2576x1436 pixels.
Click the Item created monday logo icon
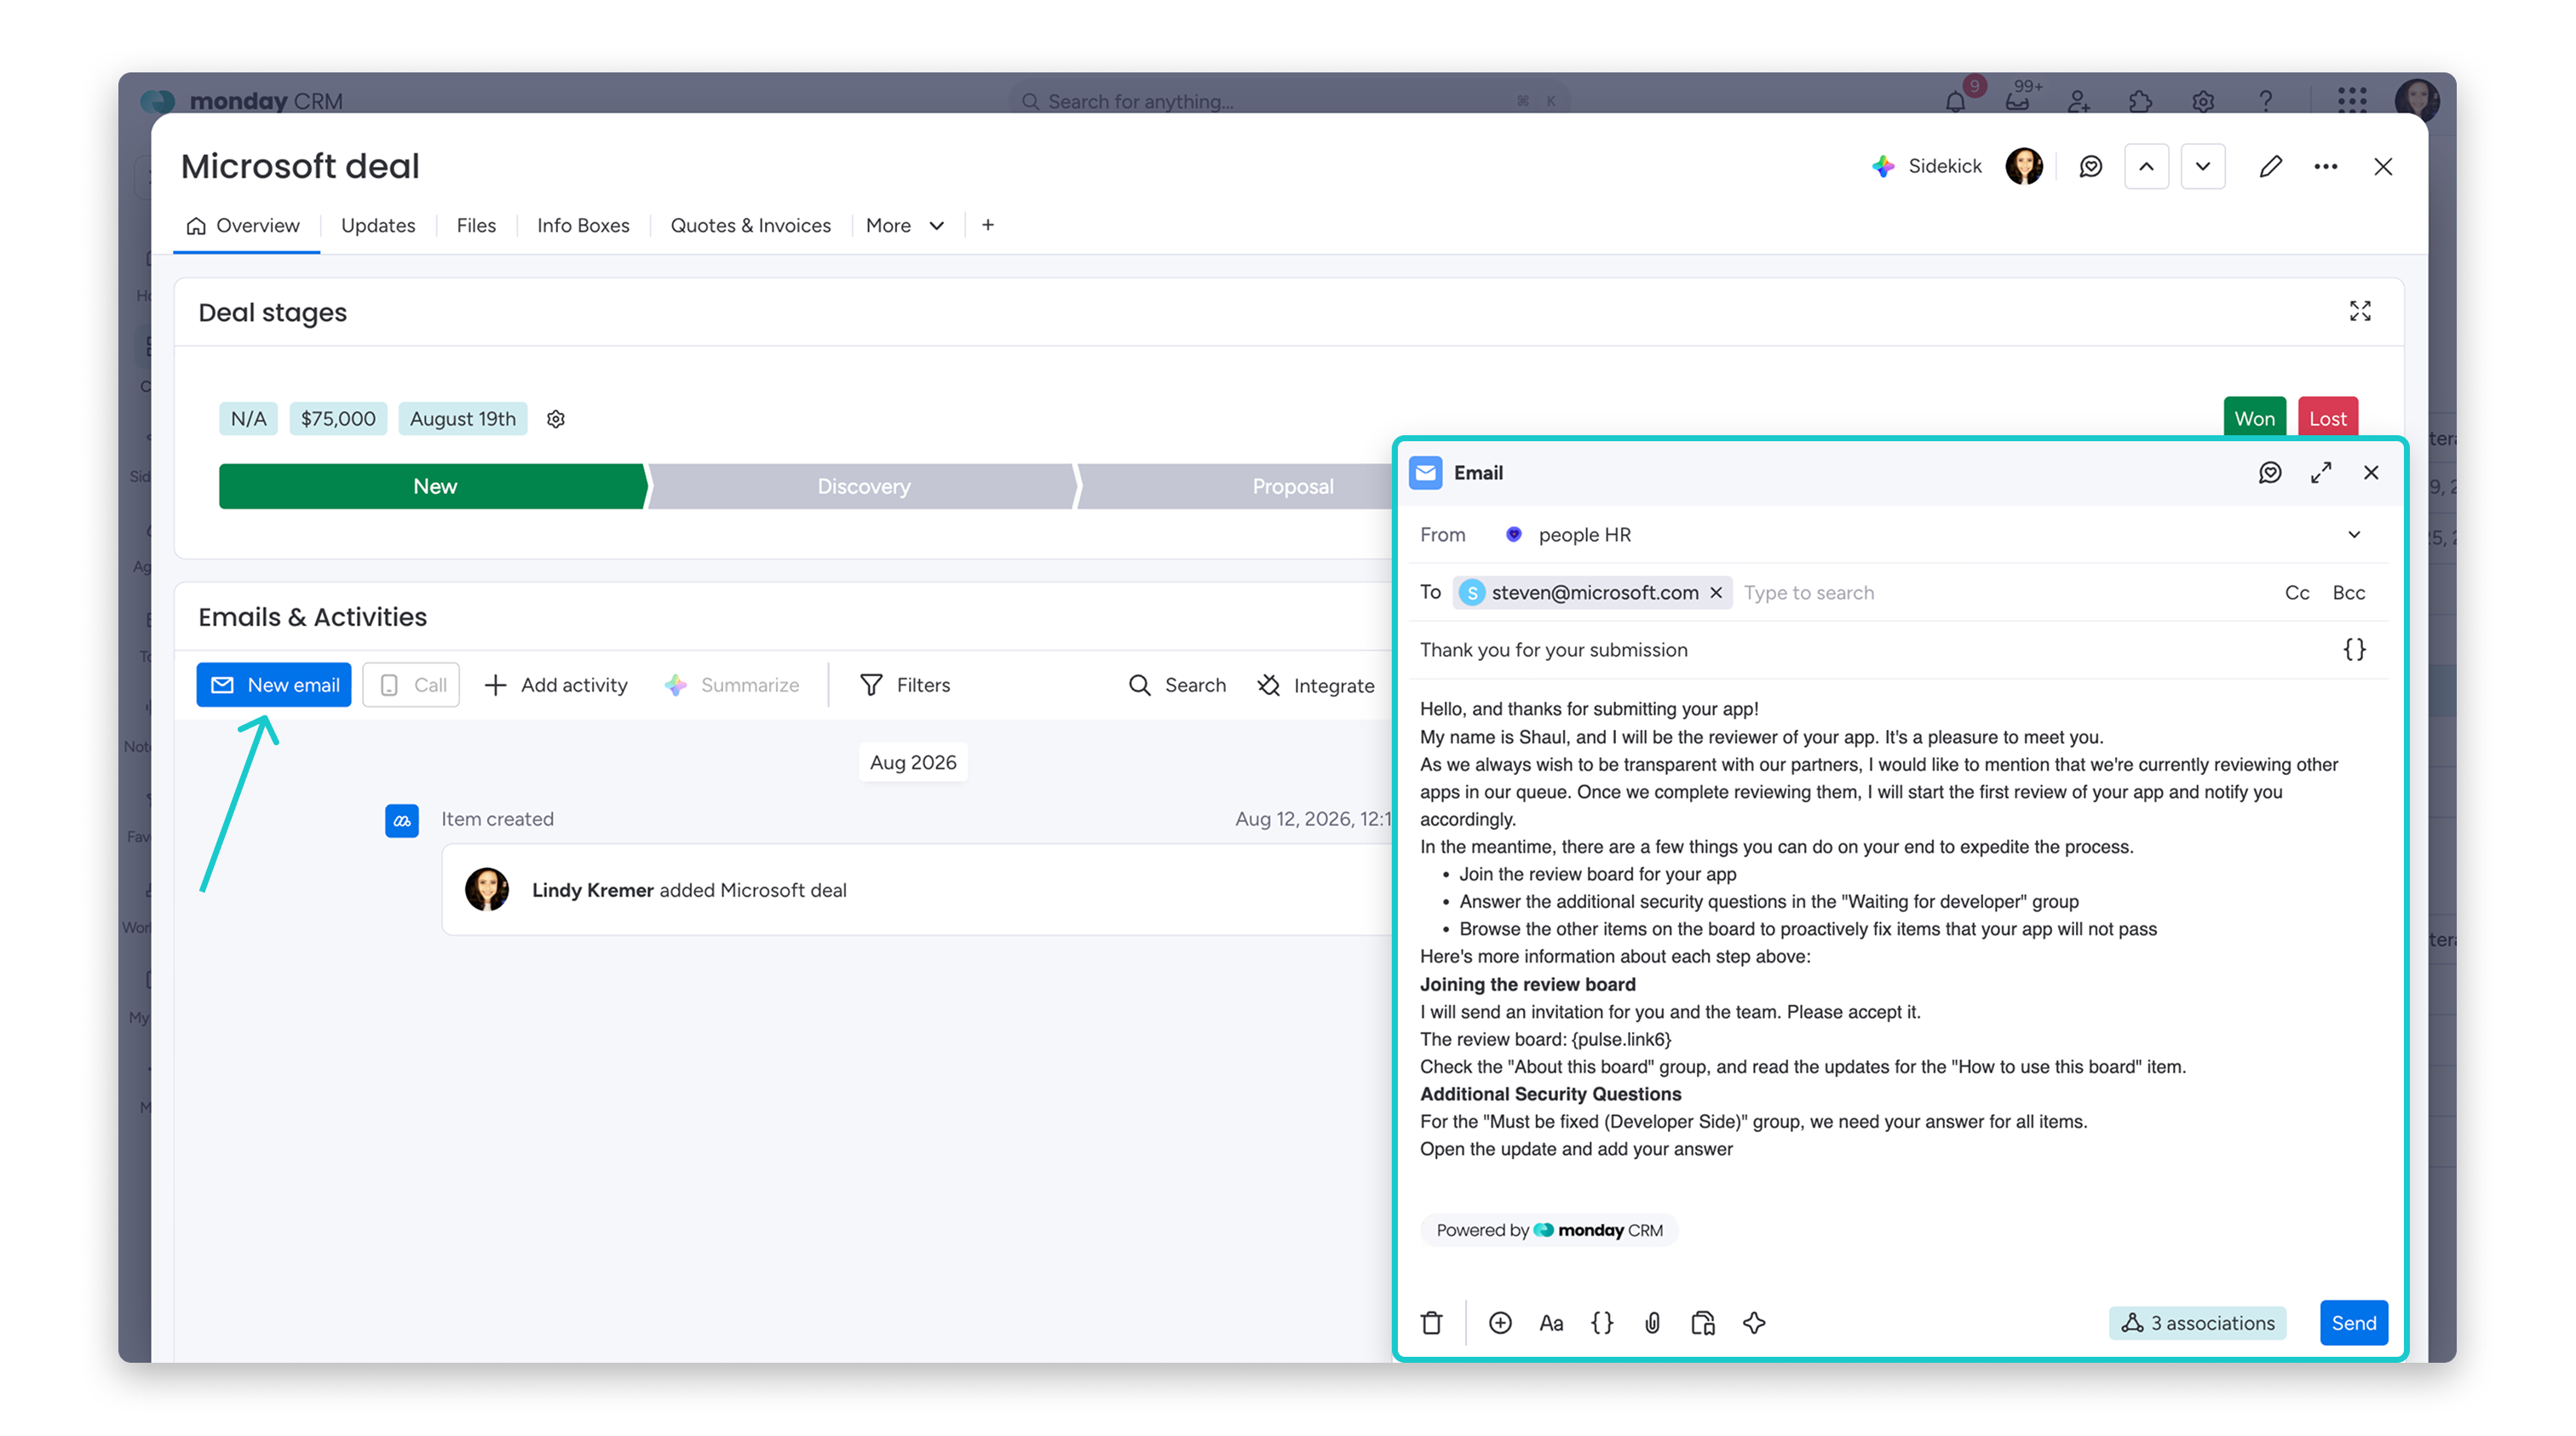pos(402,820)
